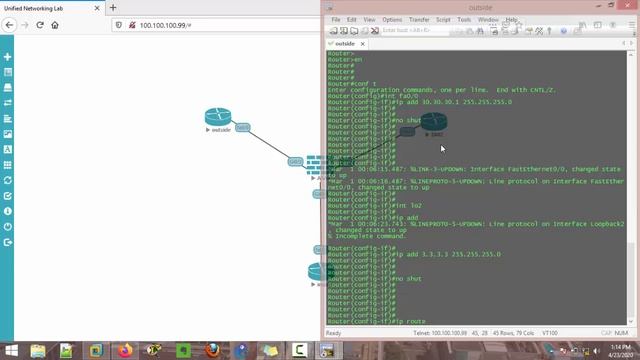
Task: Click the Enter host quick connect field
Action: (415, 30)
